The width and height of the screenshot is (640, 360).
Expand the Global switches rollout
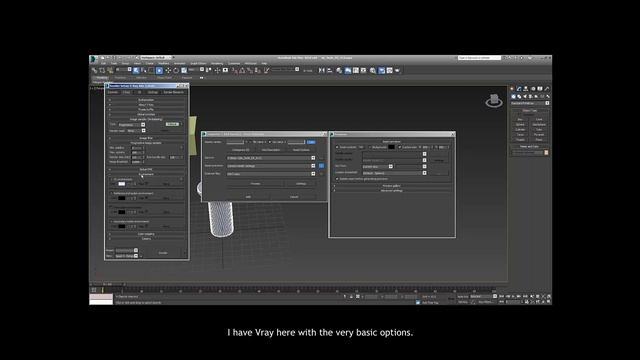point(146,114)
